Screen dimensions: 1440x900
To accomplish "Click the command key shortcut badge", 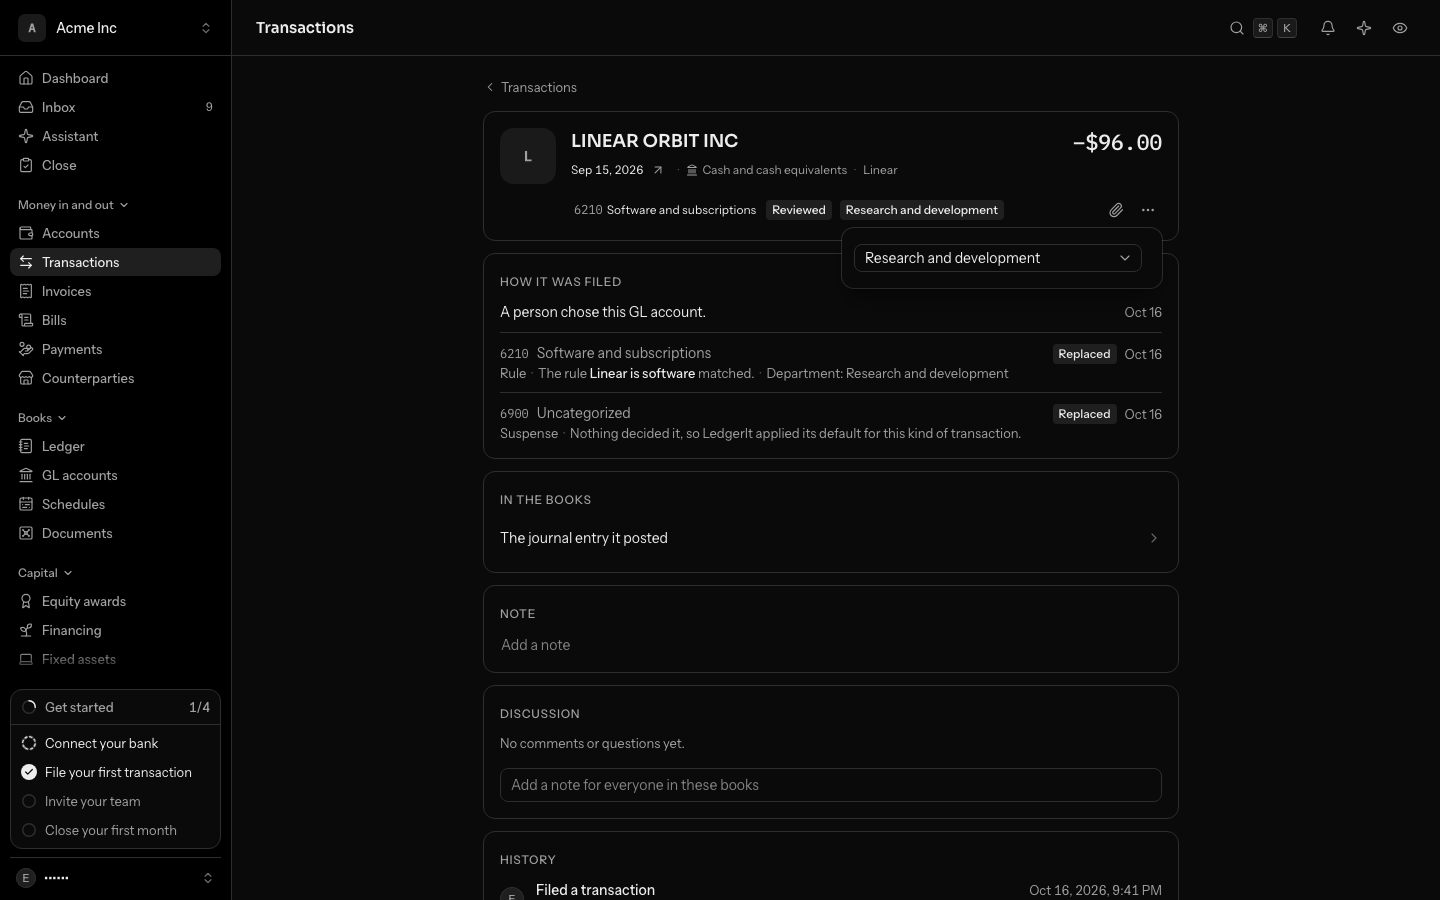I will (1263, 28).
